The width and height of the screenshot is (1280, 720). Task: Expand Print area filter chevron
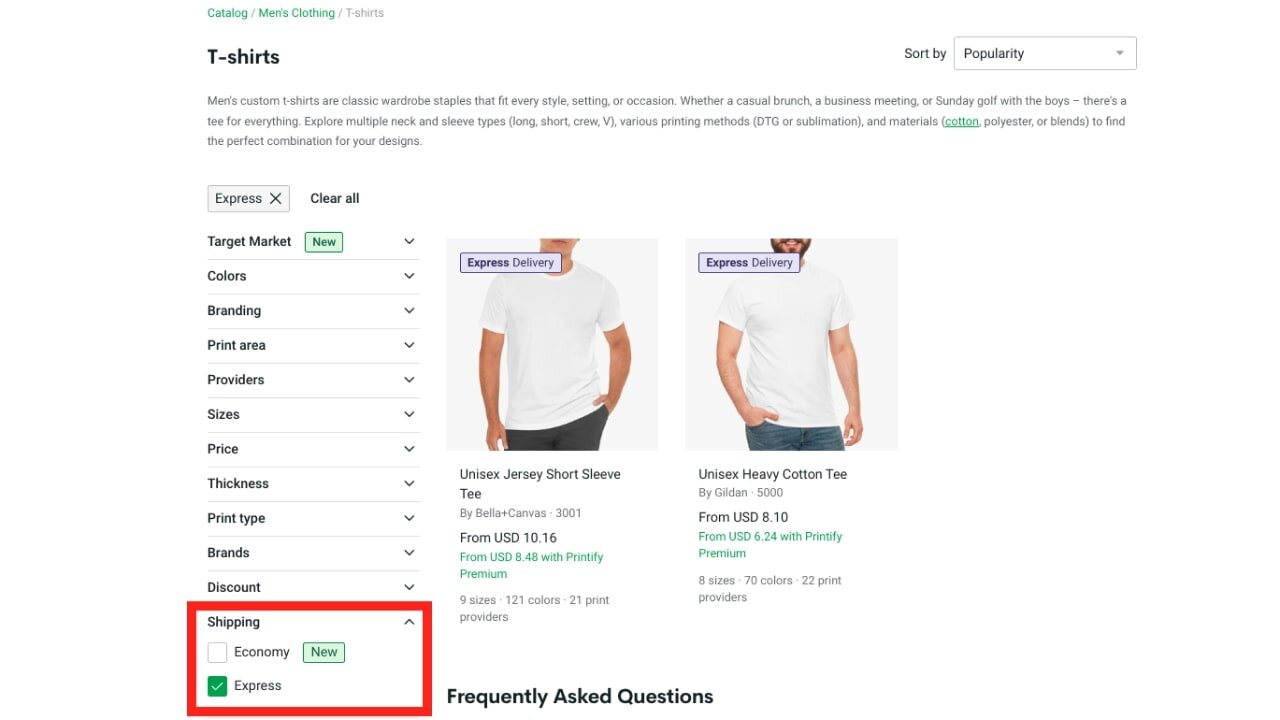click(x=409, y=345)
